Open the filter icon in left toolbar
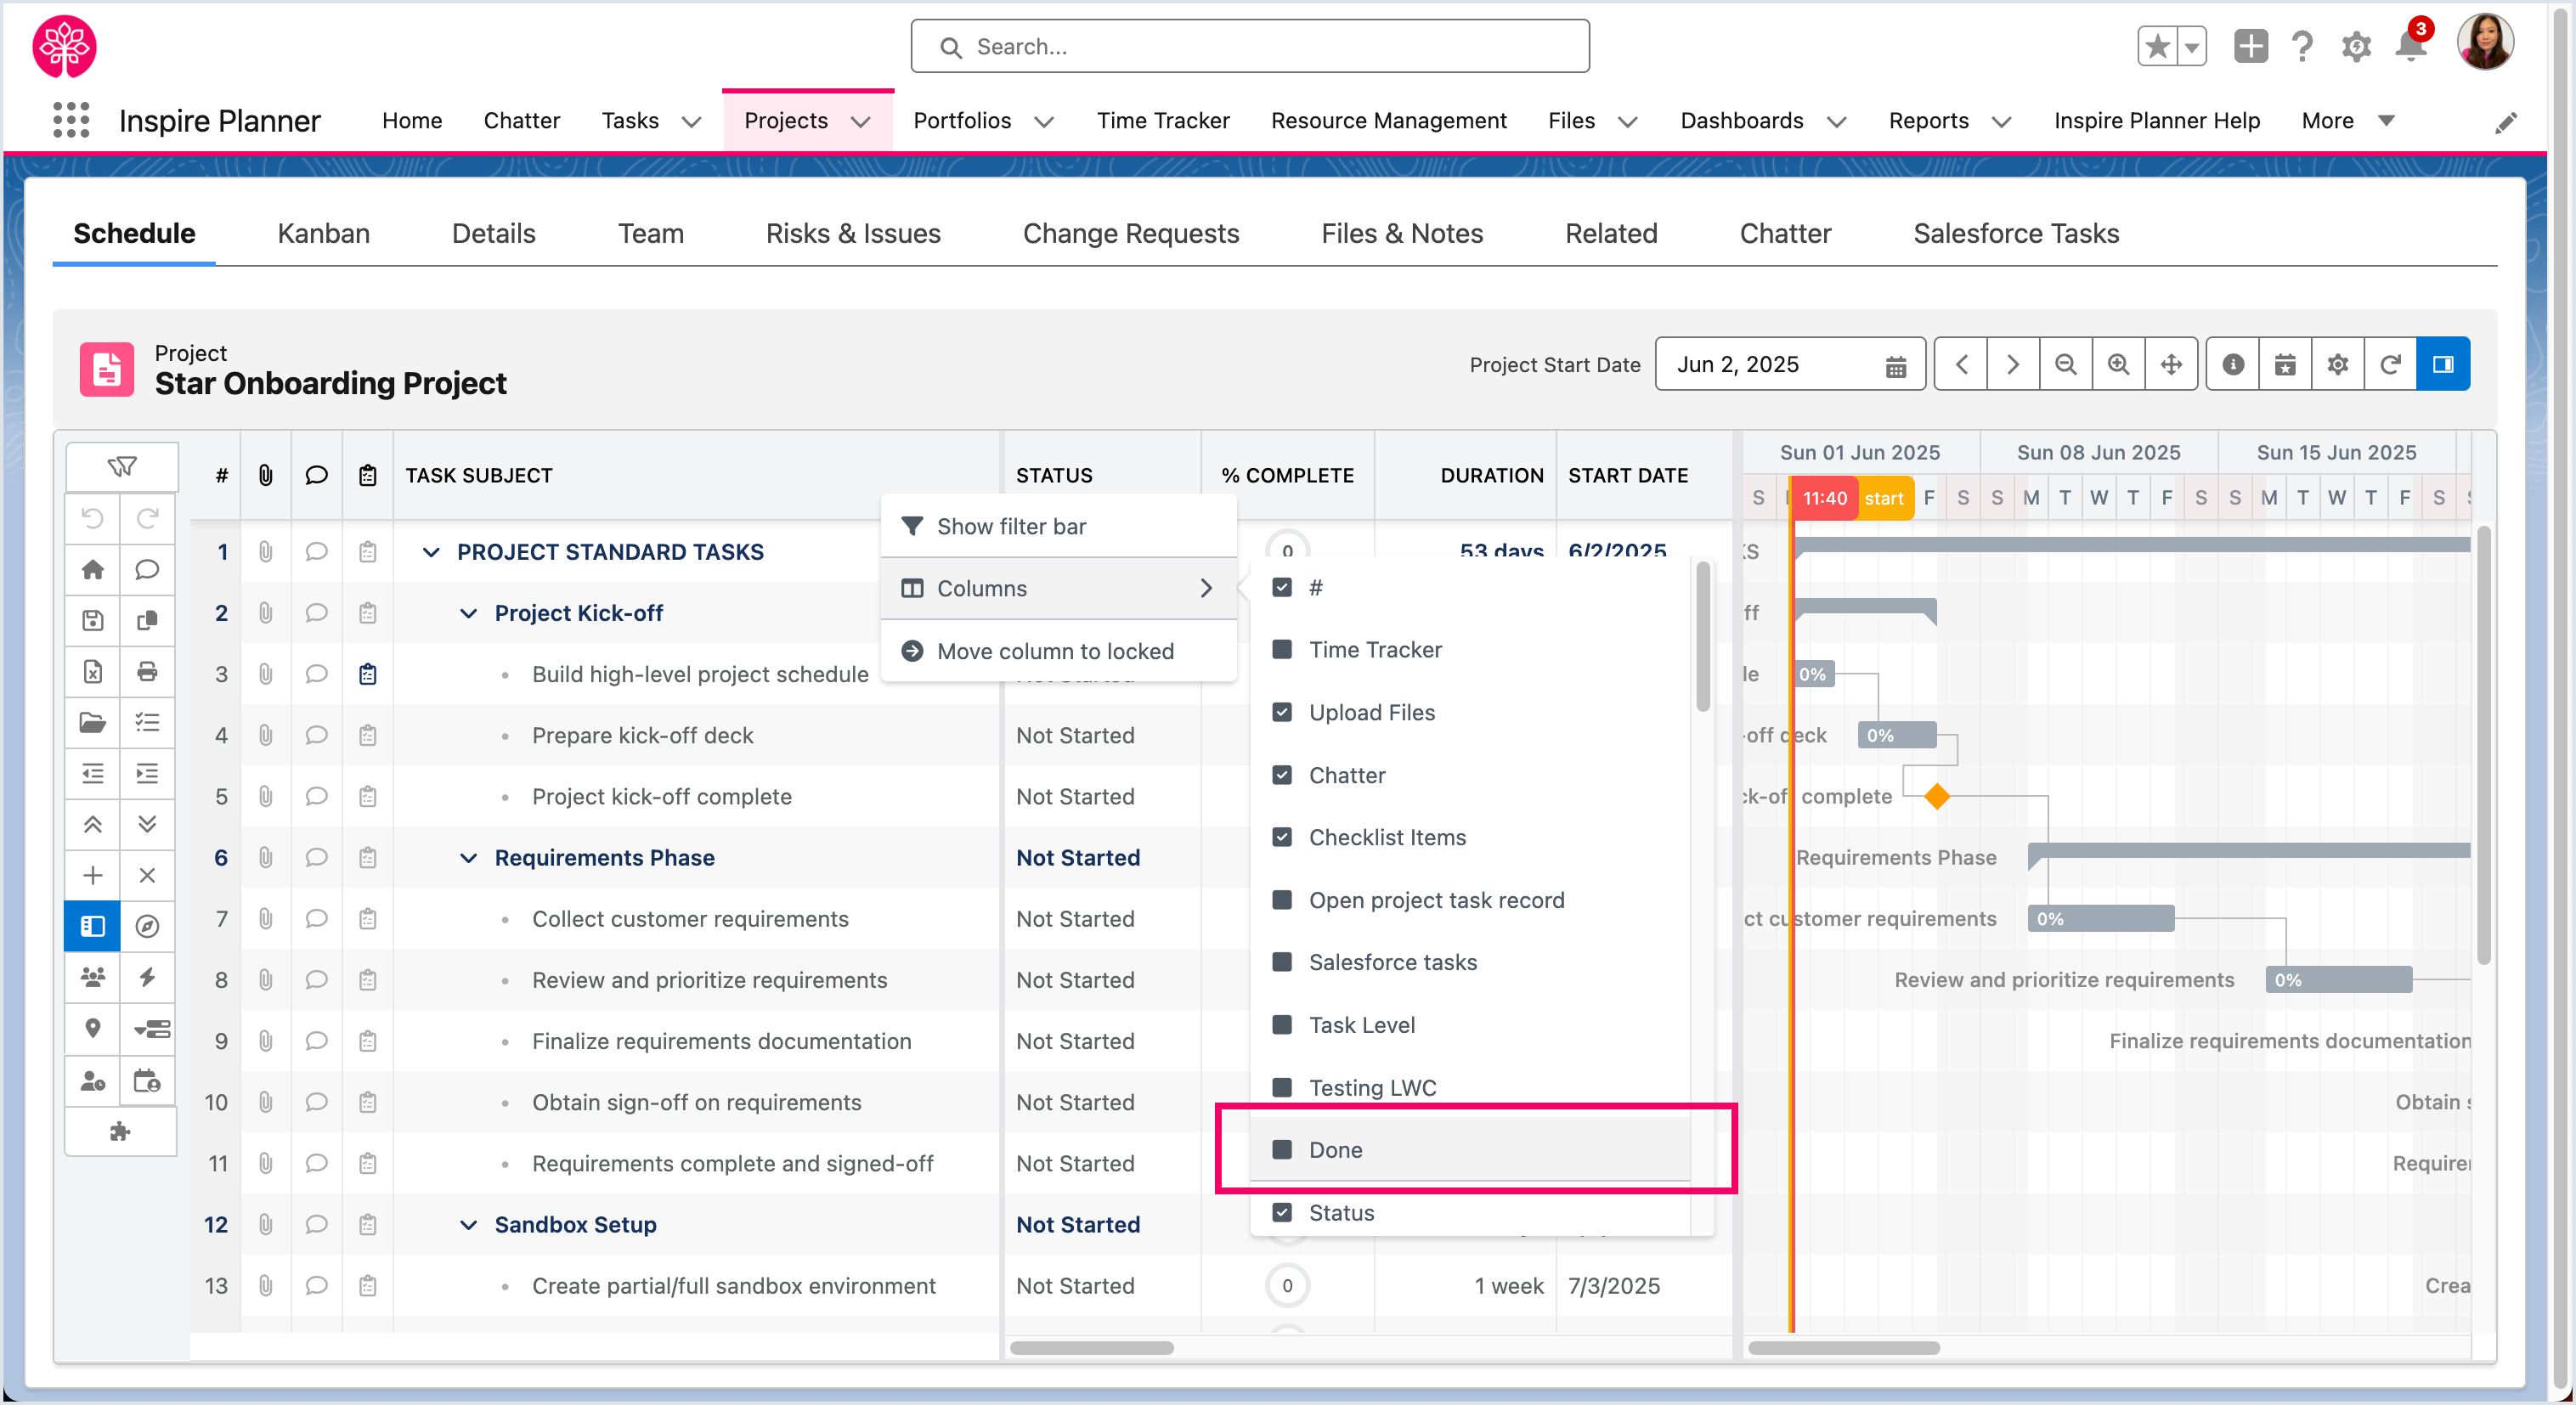 coord(122,466)
